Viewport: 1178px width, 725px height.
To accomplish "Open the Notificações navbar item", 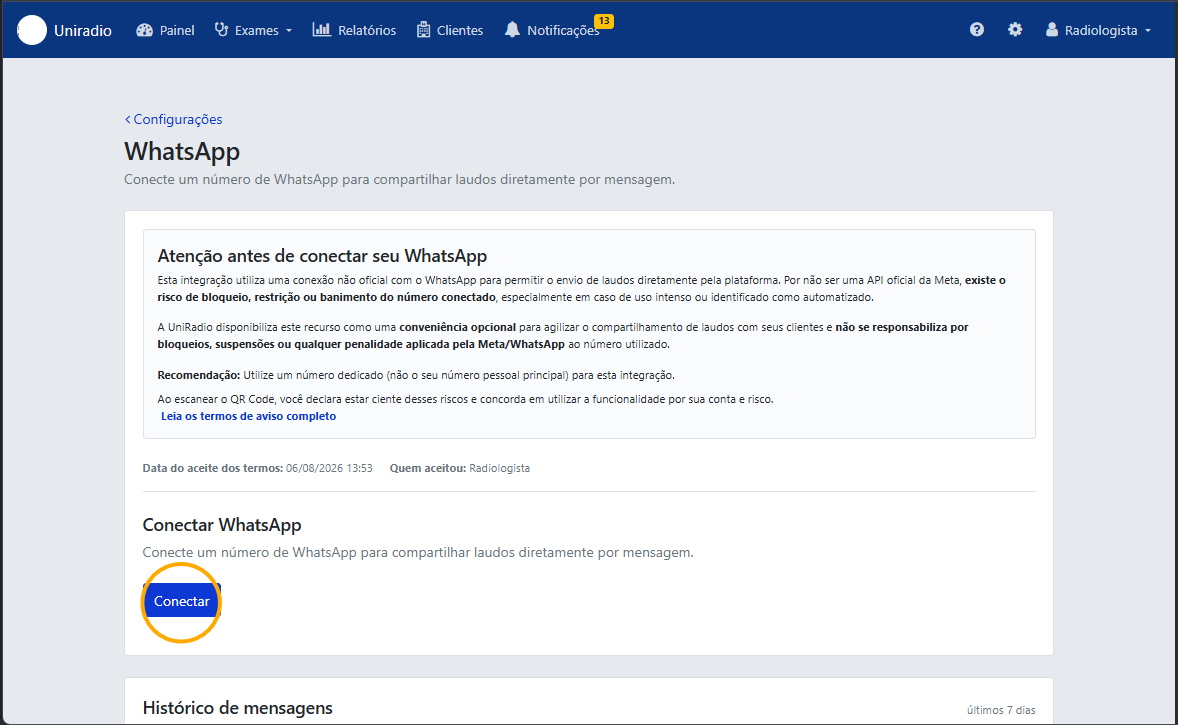I will [x=553, y=30].
